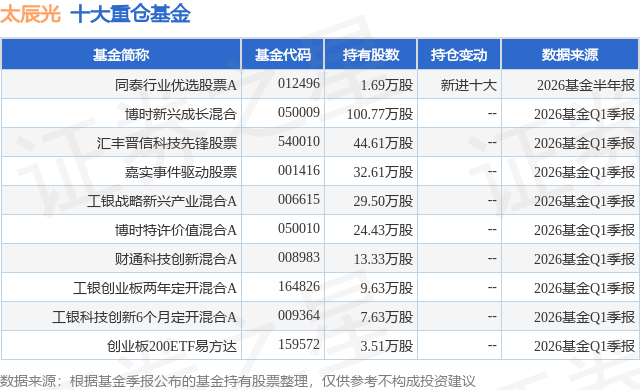The width and height of the screenshot is (640, 390).
Task: Click the 十大重仓基金 heading
Action: tap(131, 14)
